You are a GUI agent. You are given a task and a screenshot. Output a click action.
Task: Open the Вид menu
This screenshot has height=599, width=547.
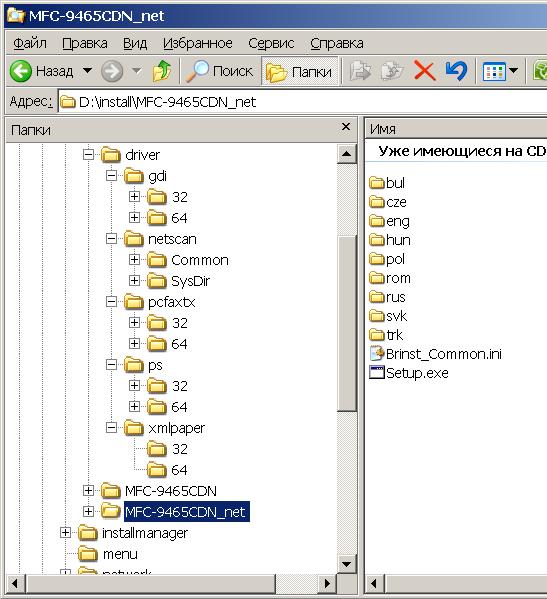point(135,43)
